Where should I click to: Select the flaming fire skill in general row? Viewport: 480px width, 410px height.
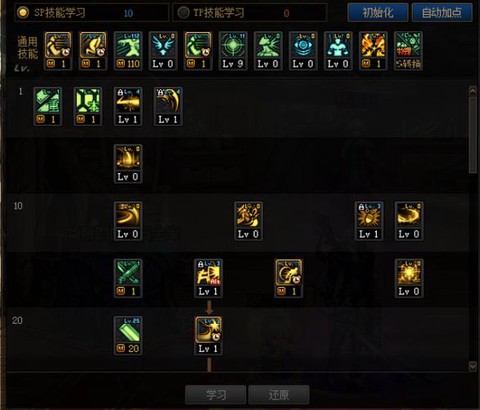373,51
